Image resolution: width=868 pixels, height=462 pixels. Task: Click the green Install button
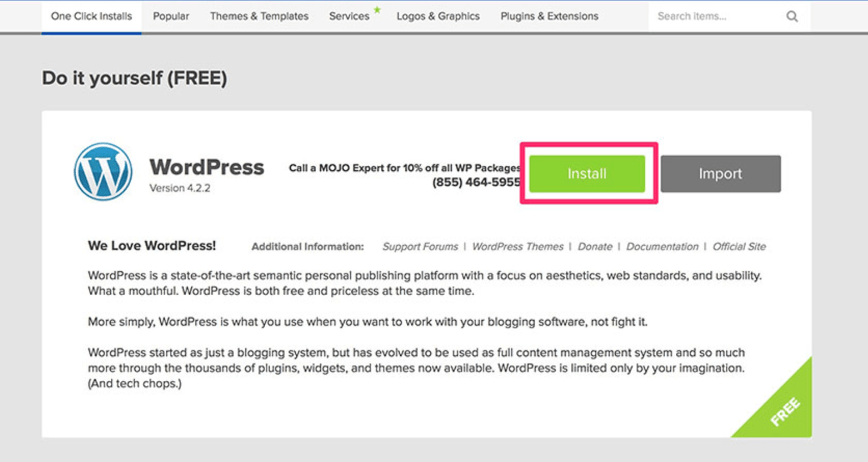(587, 174)
